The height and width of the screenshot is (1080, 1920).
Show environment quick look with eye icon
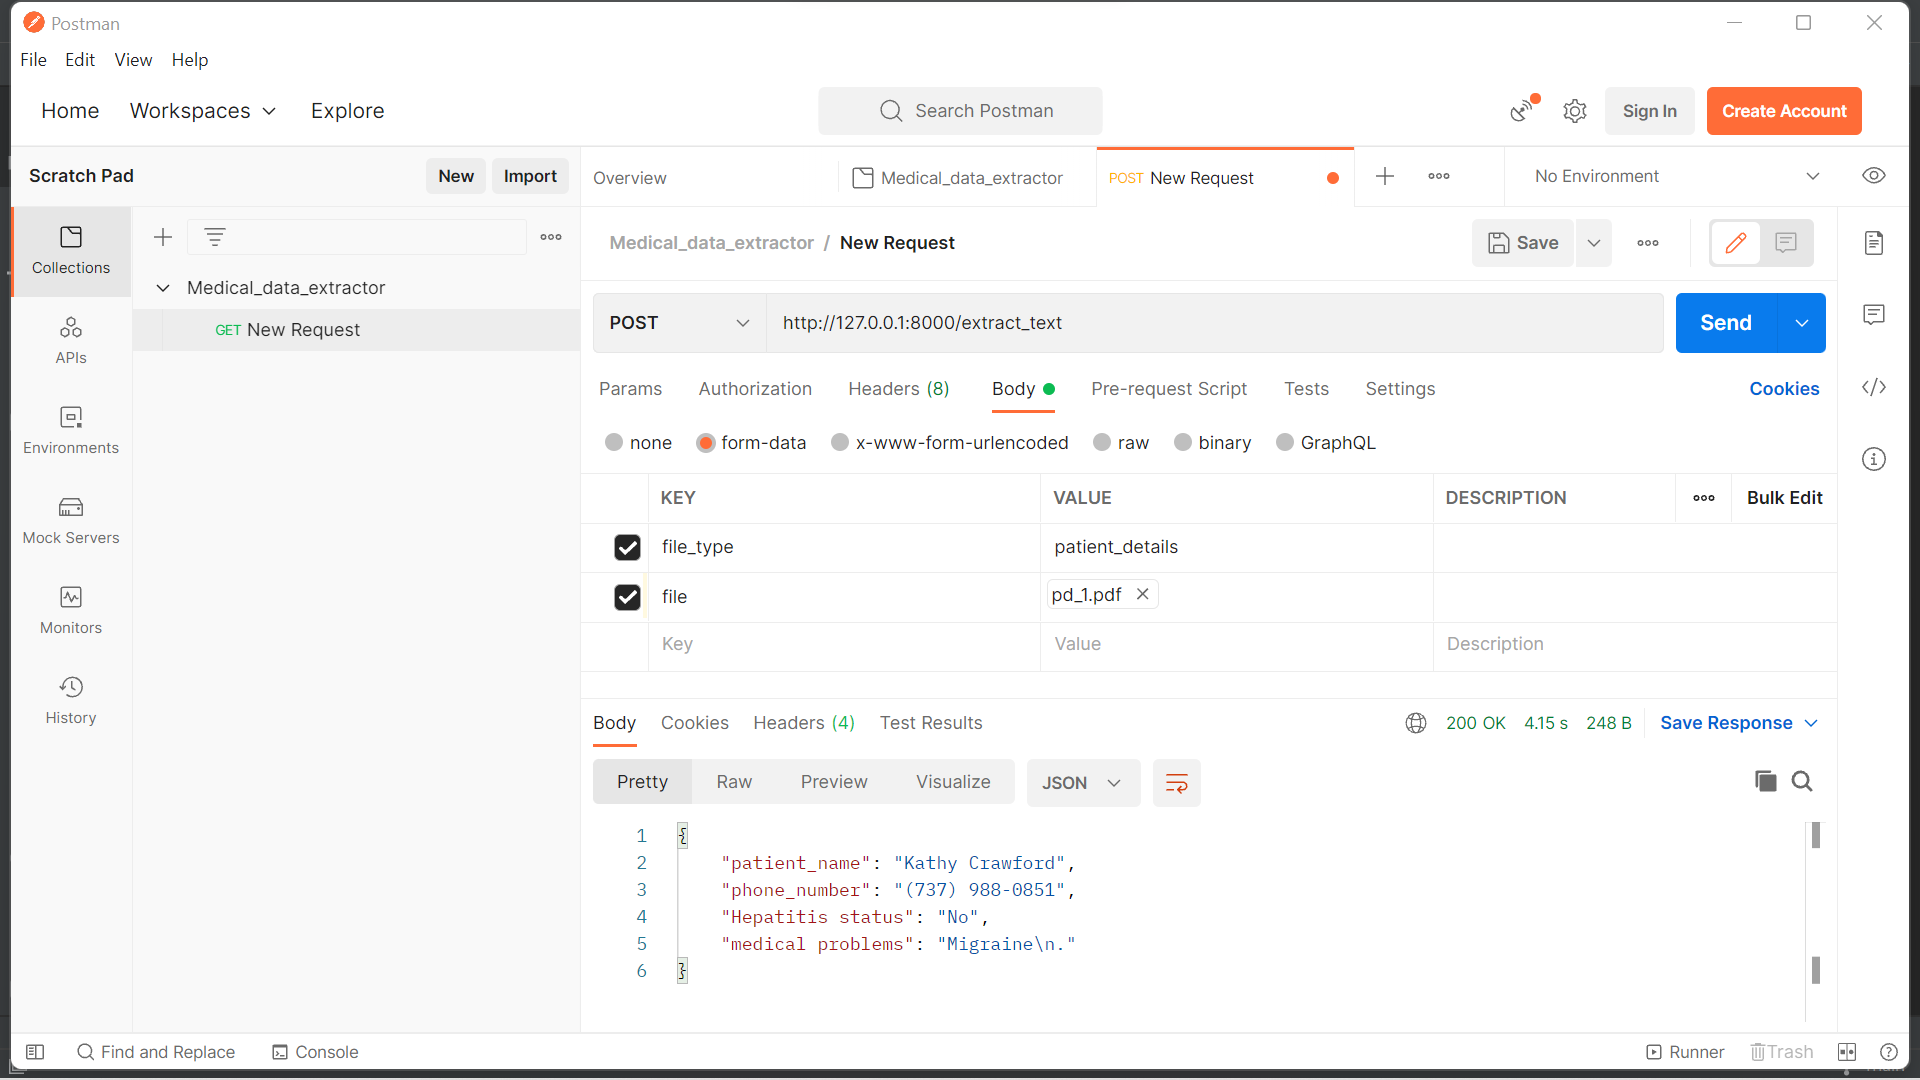pyautogui.click(x=1875, y=176)
